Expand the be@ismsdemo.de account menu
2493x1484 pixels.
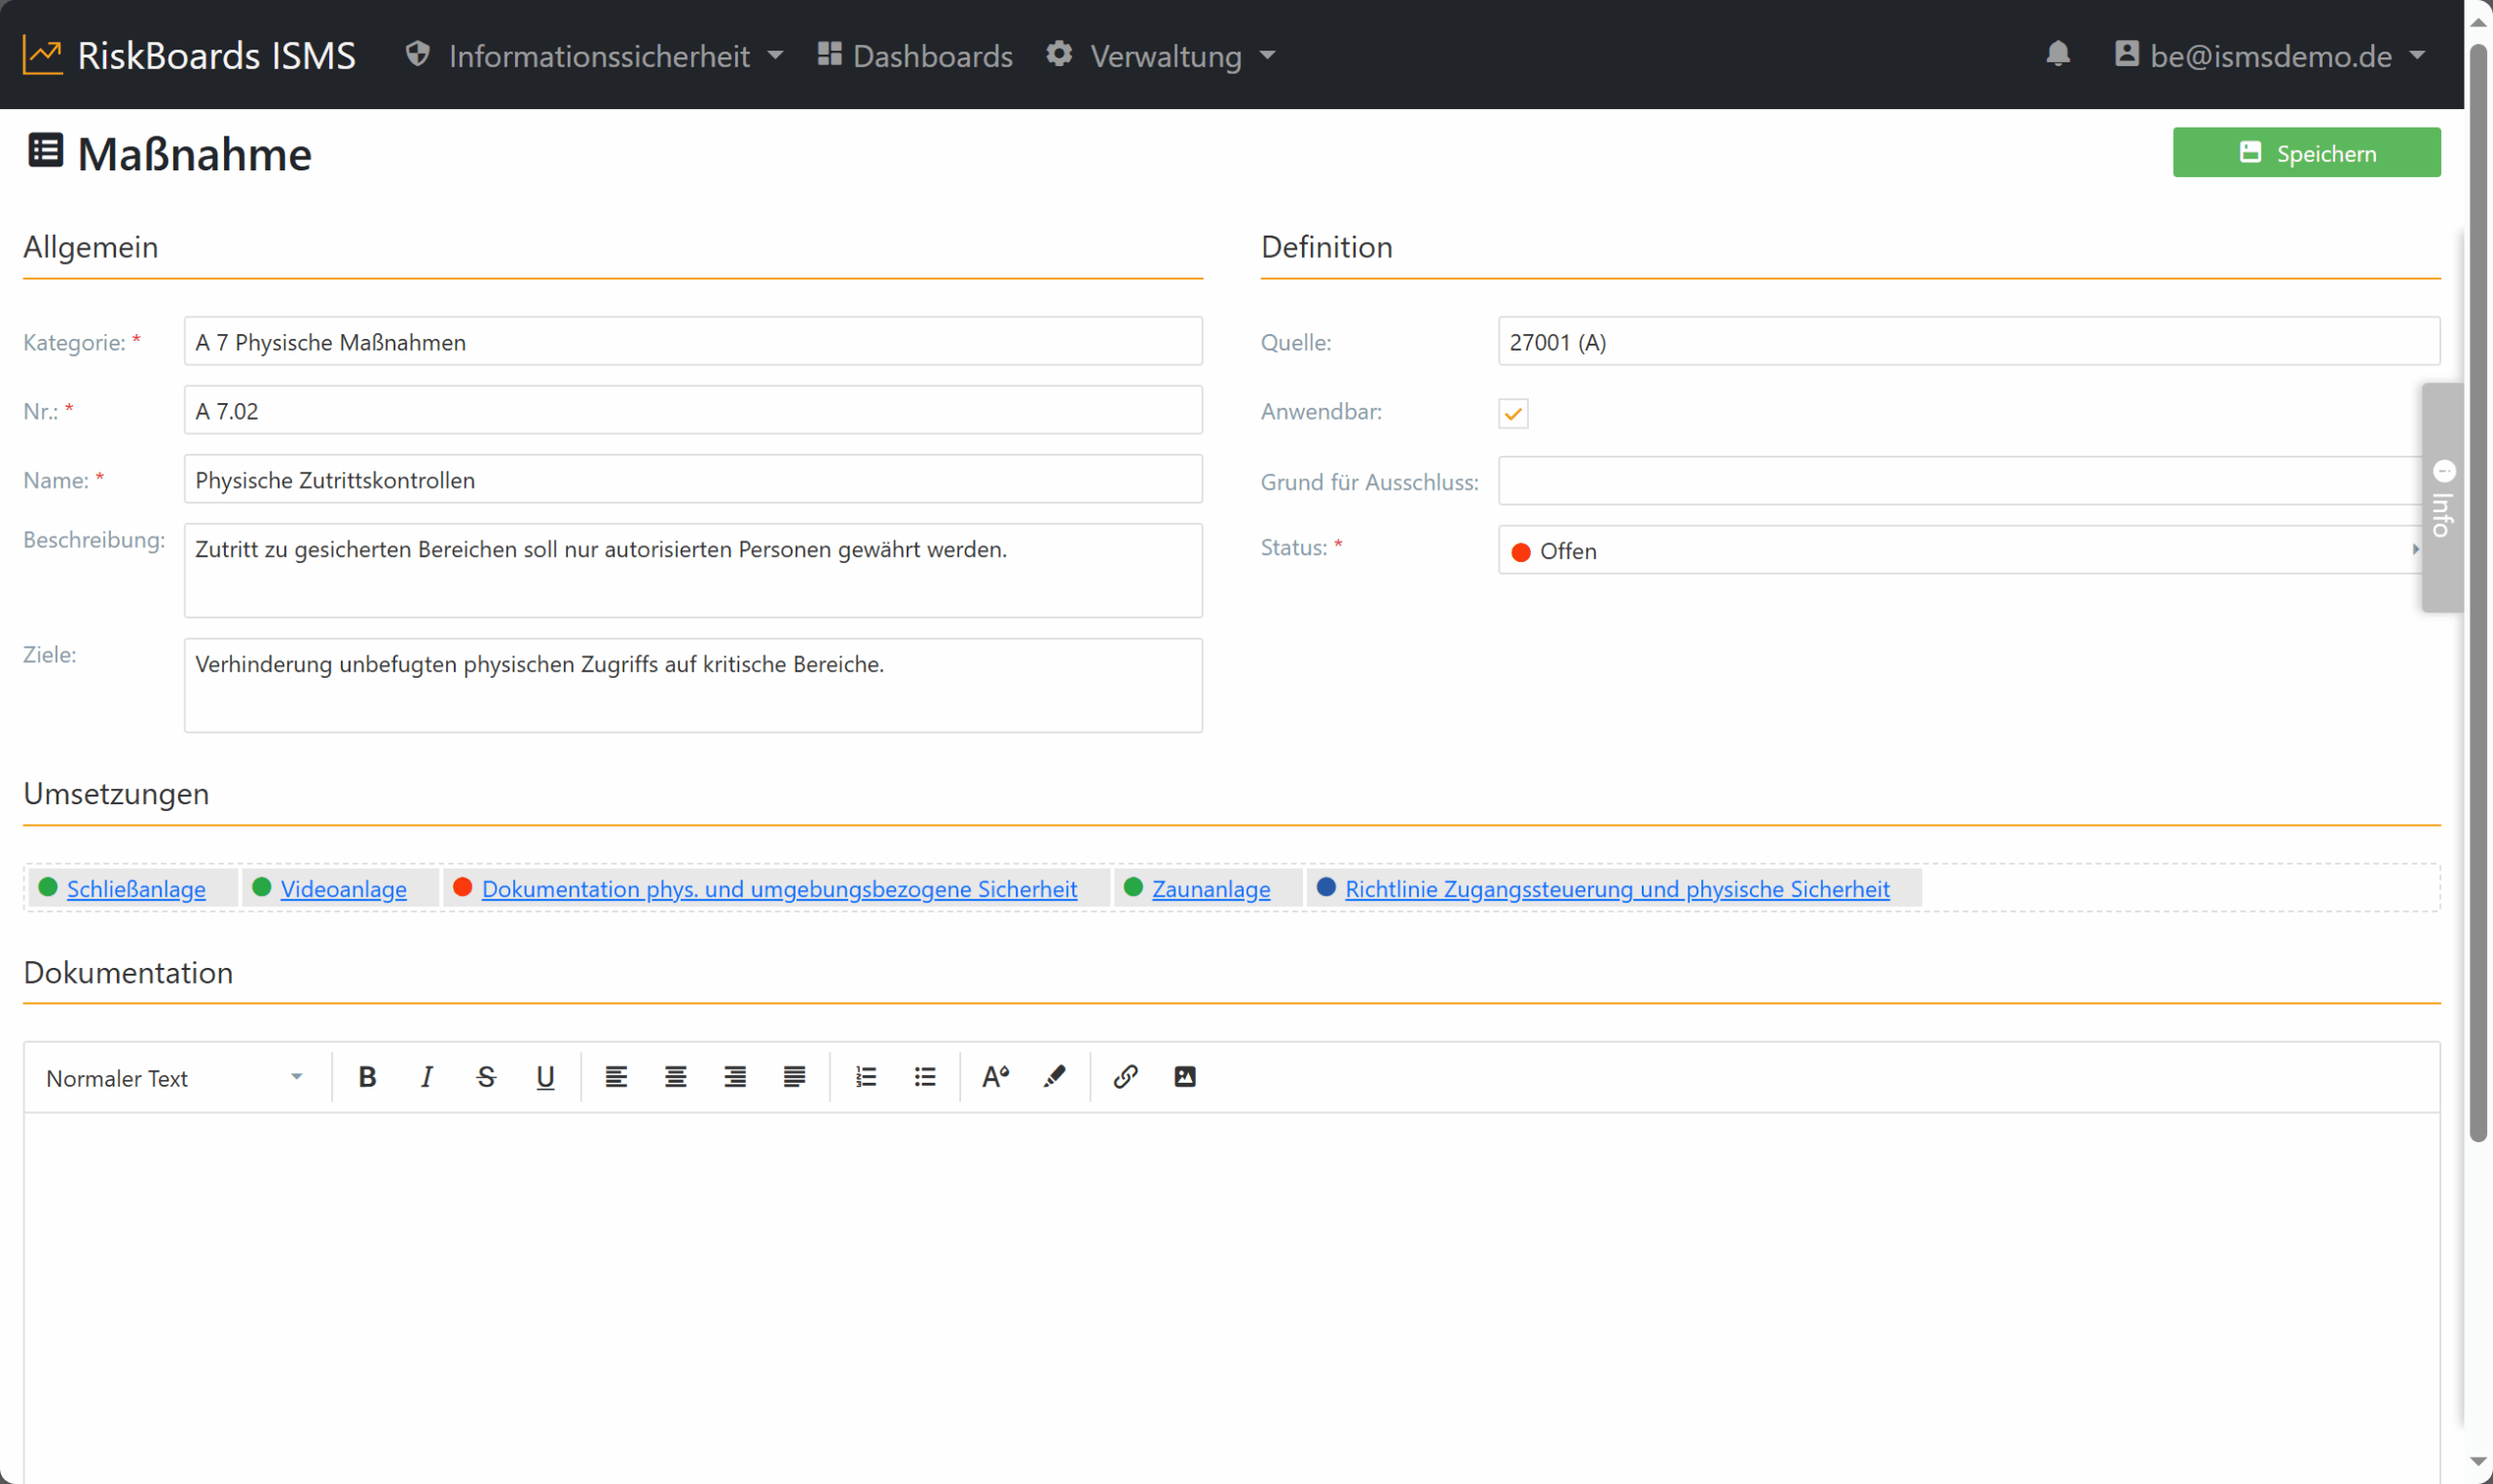[2270, 56]
